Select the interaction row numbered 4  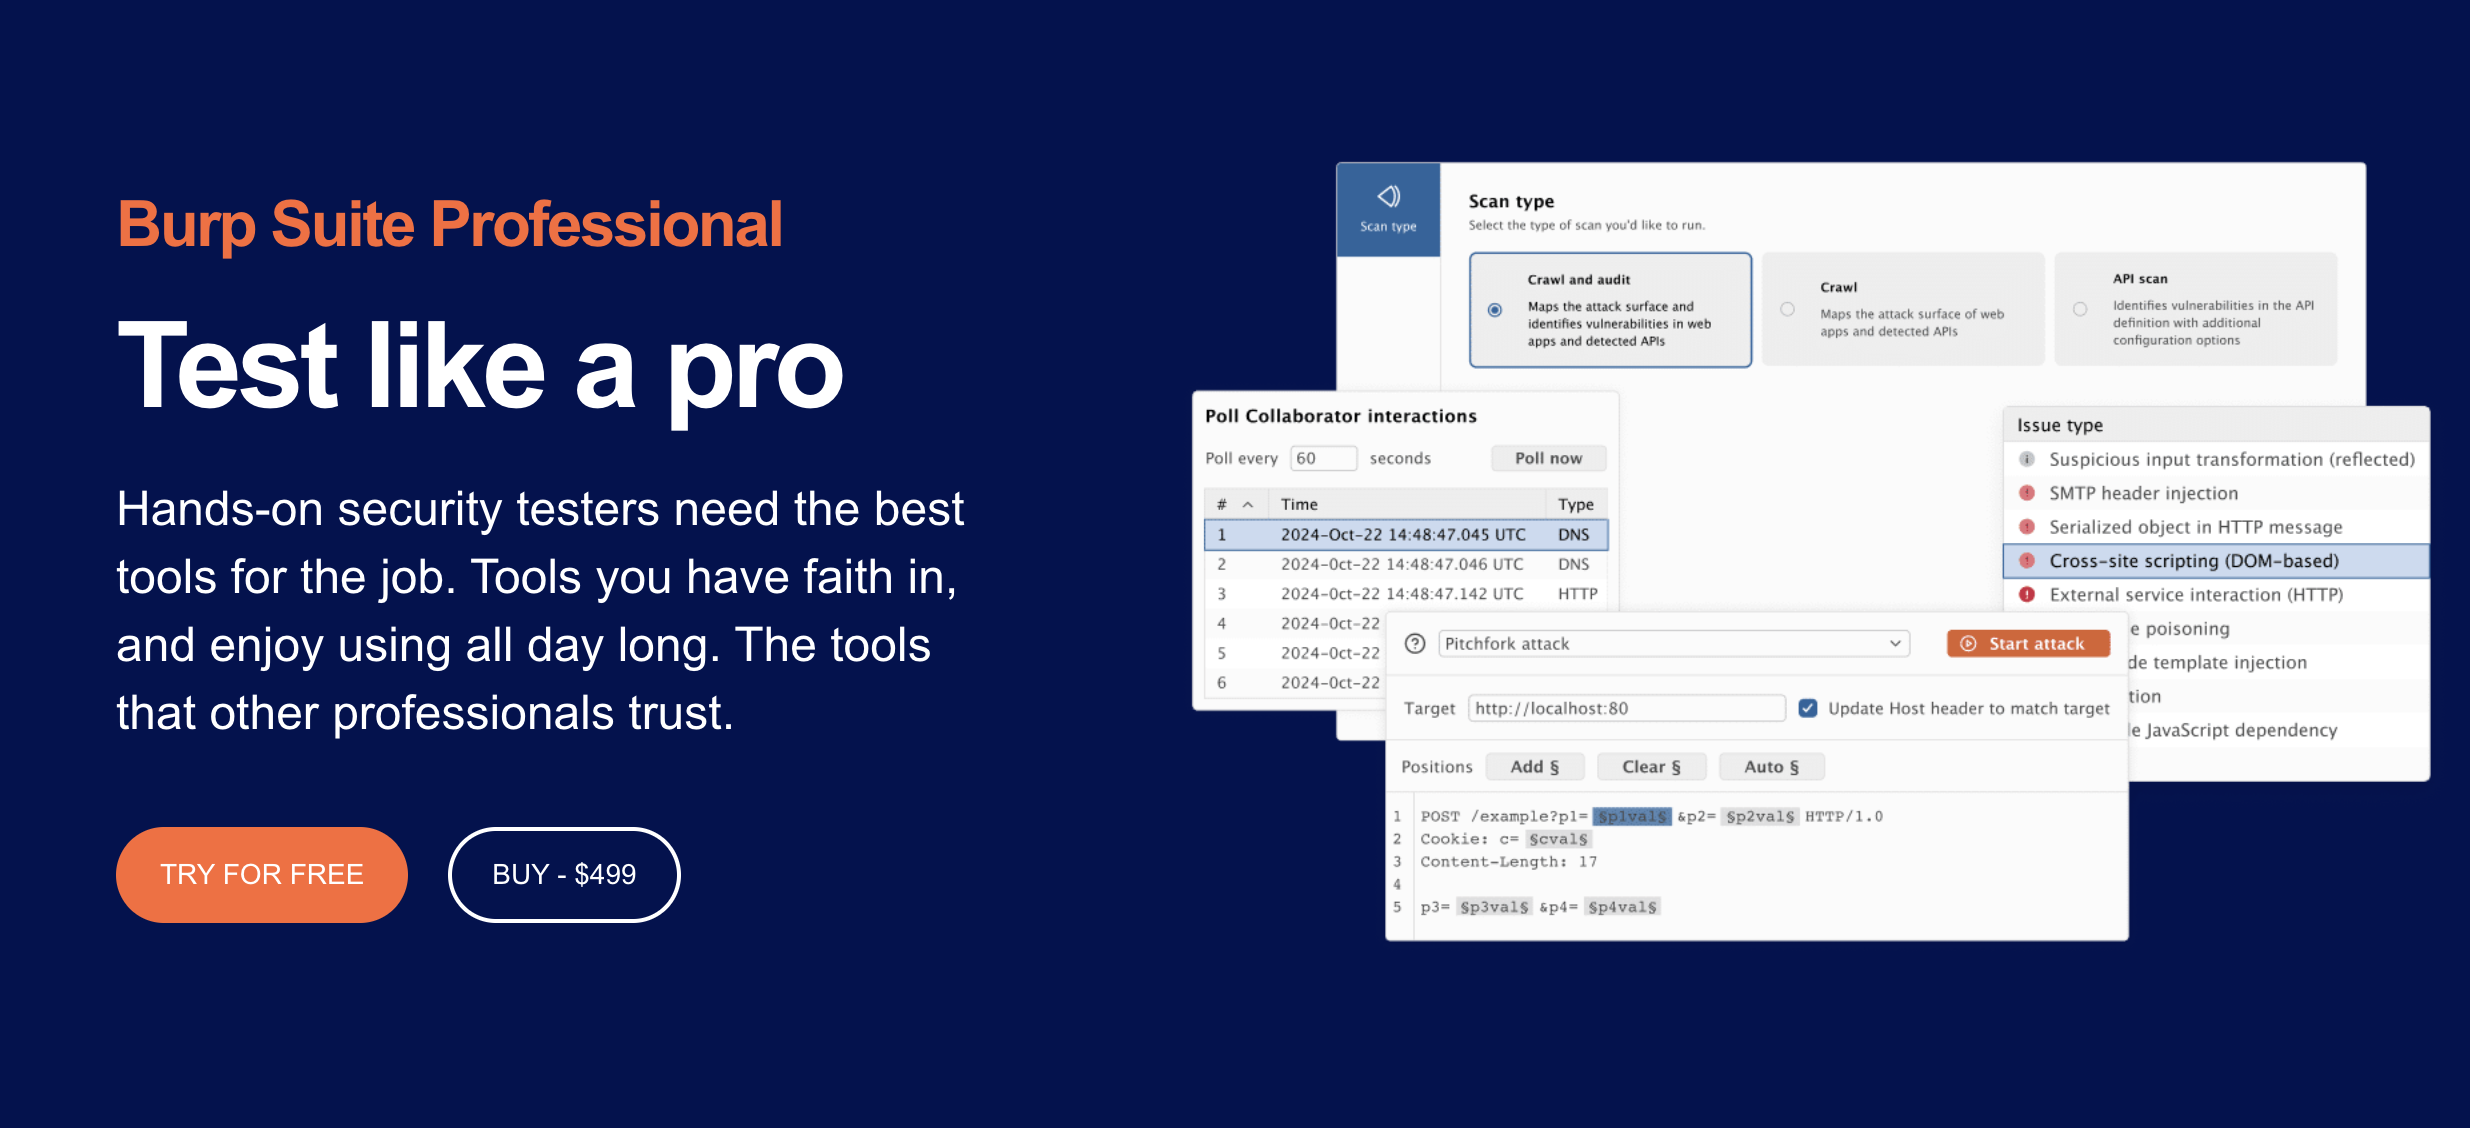tap(1296, 623)
